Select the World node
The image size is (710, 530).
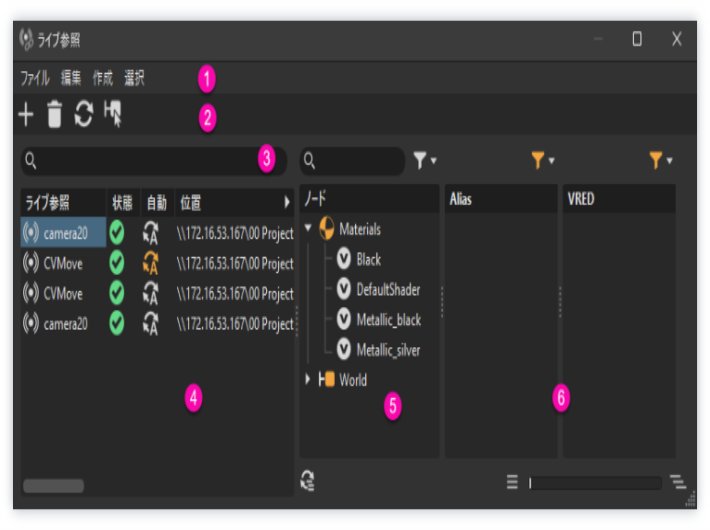pos(353,380)
